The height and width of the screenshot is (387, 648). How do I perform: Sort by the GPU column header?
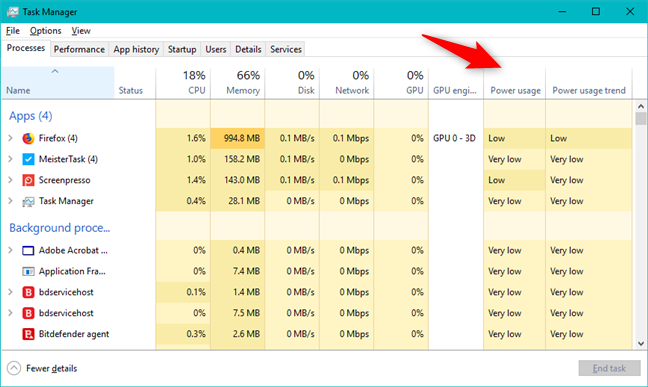[x=401, y=83]
